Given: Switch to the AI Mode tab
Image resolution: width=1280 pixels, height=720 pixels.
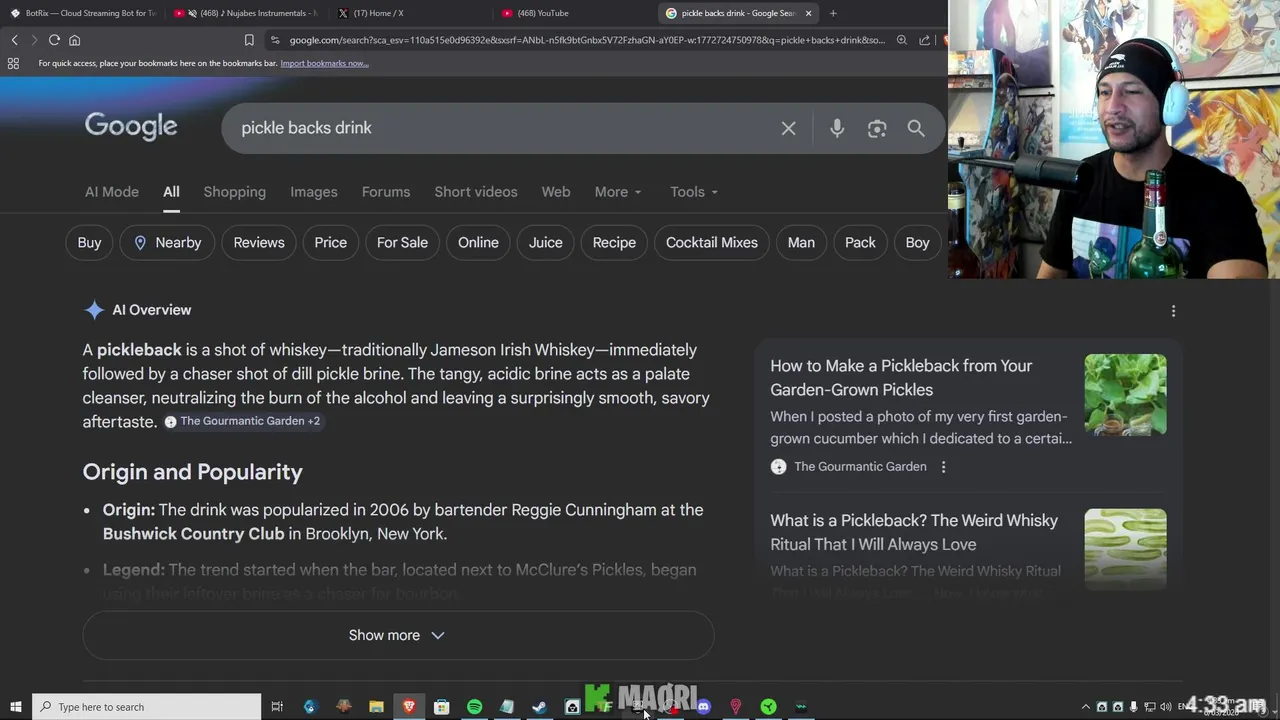Looking at the screenshot, I should point(112,192).
